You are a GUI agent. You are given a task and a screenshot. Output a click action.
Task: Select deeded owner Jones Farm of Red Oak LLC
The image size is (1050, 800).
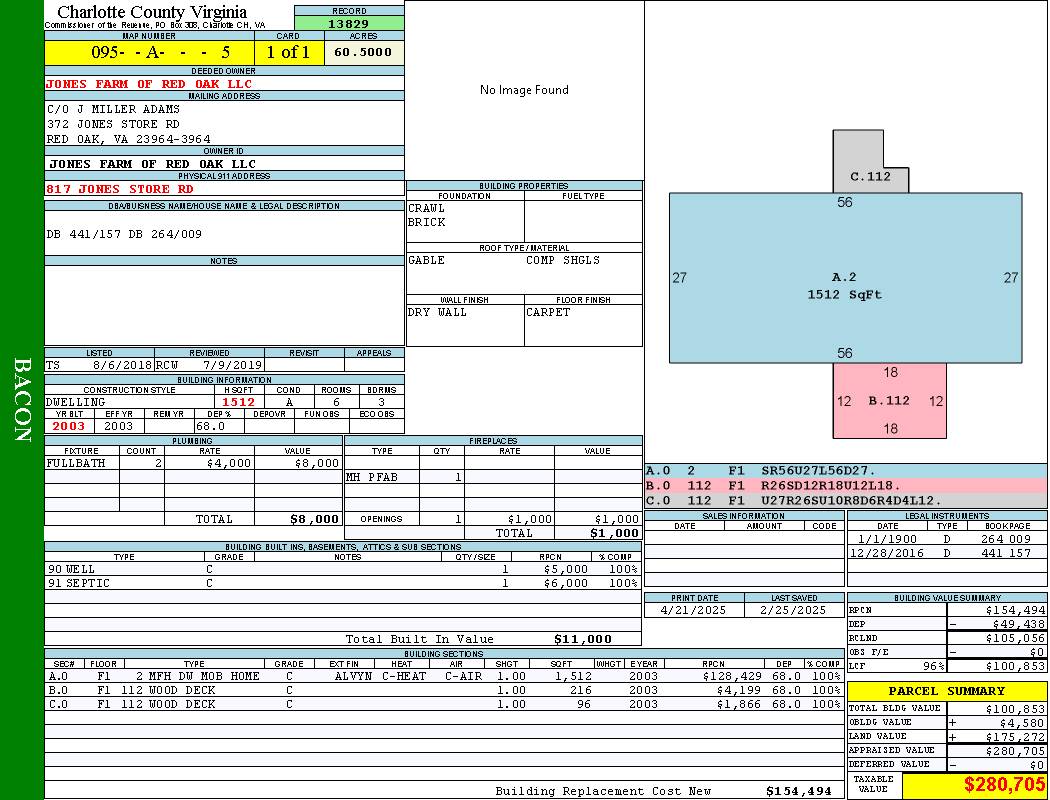[149, 84]
